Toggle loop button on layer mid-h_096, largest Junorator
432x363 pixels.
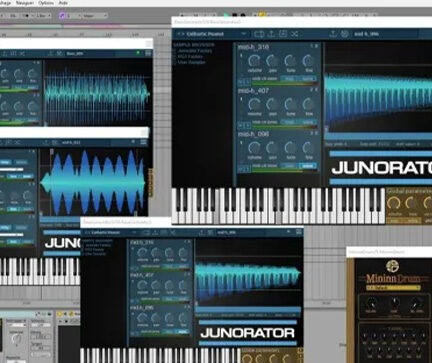(290, 166)
